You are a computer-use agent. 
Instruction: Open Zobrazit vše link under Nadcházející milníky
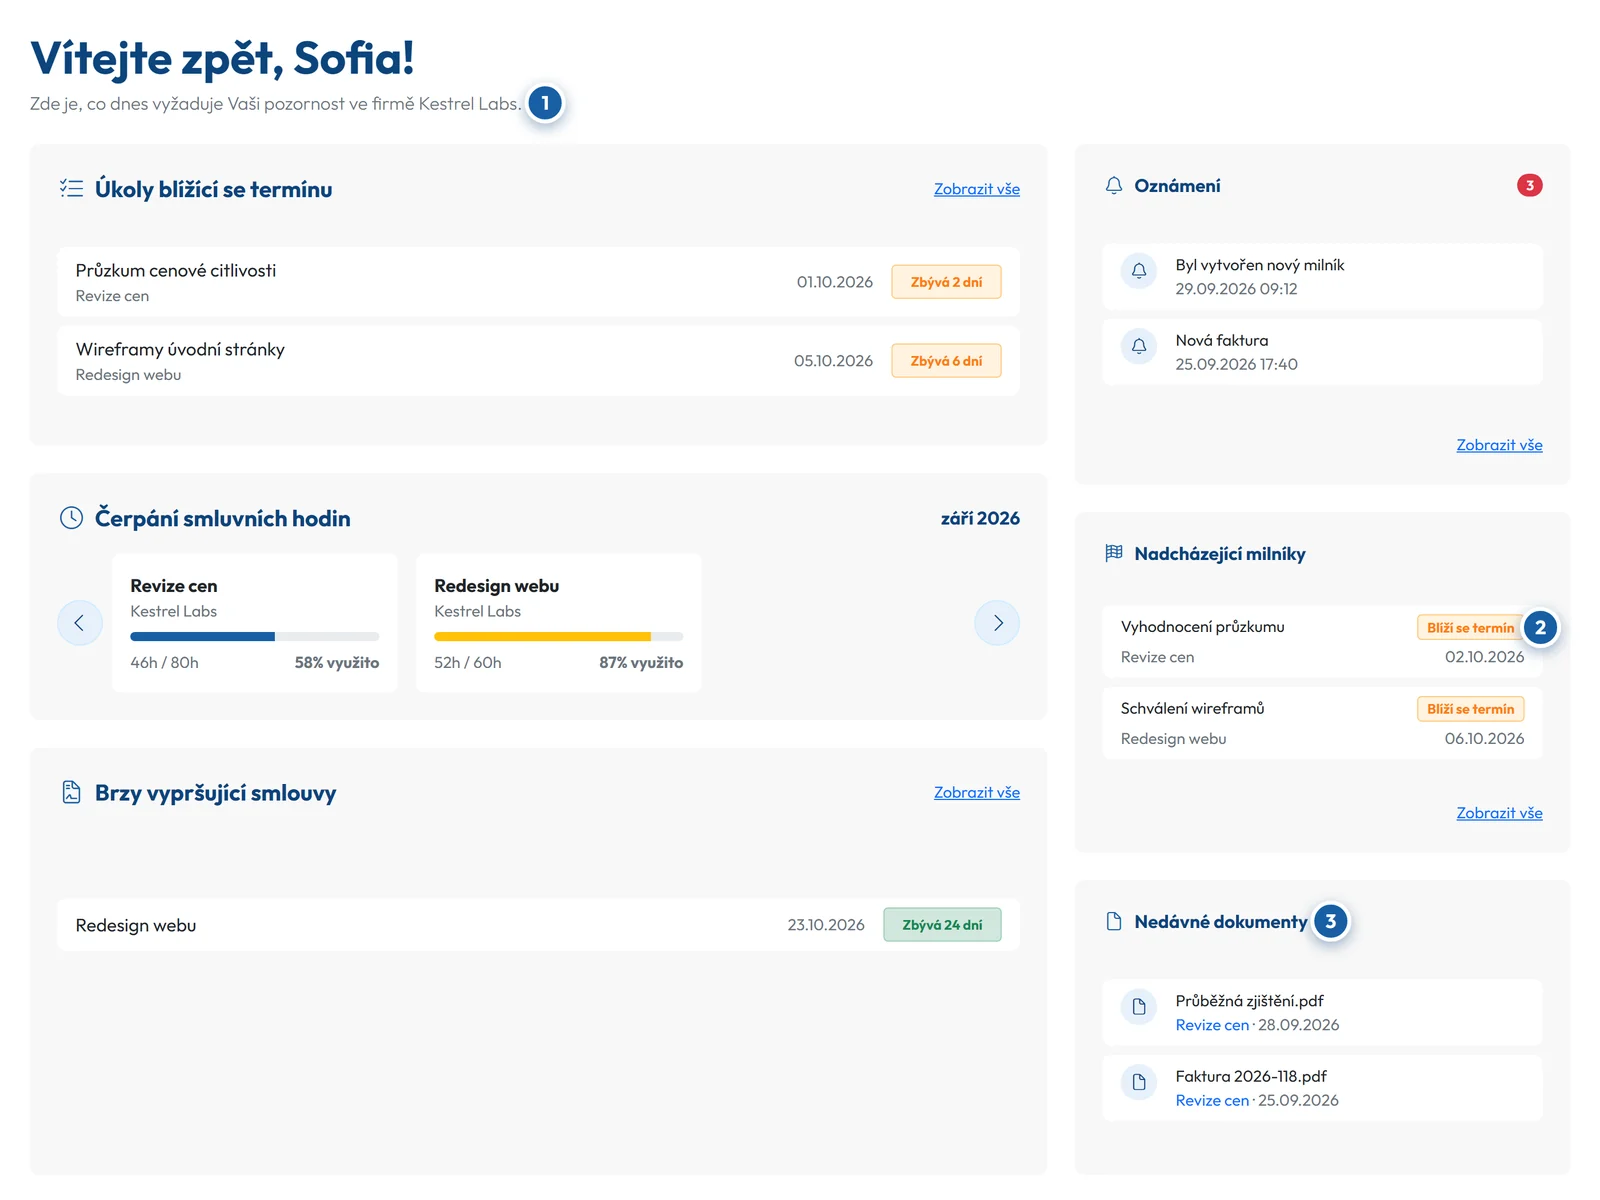(x=1499, y=813)
